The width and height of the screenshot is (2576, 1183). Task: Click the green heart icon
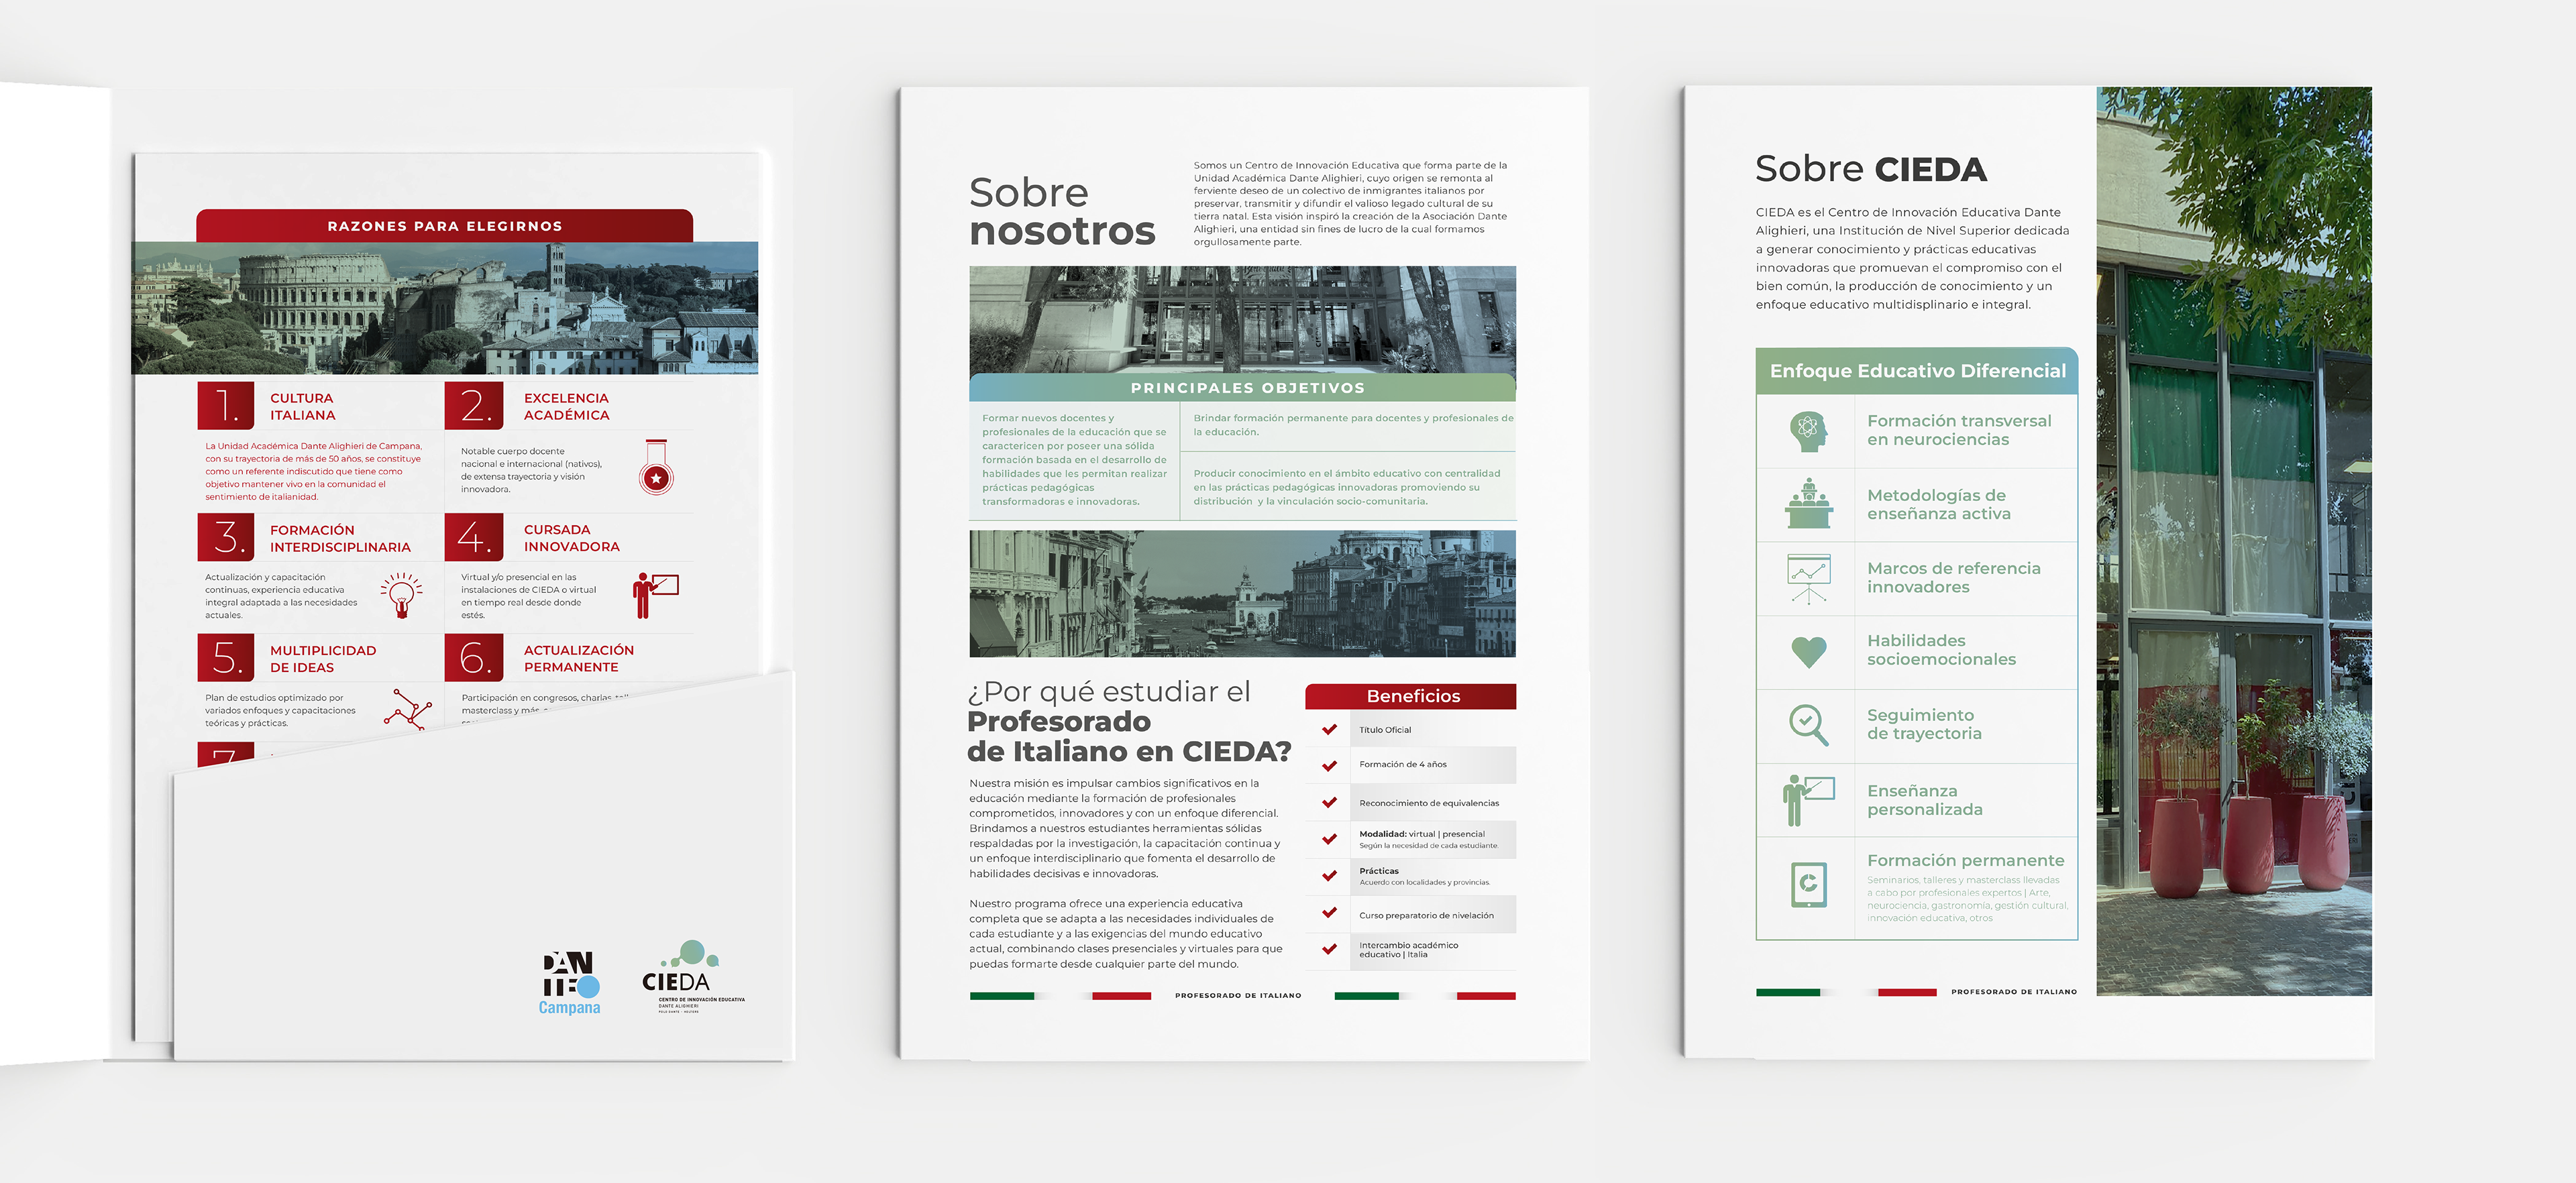click(1808, 652)
